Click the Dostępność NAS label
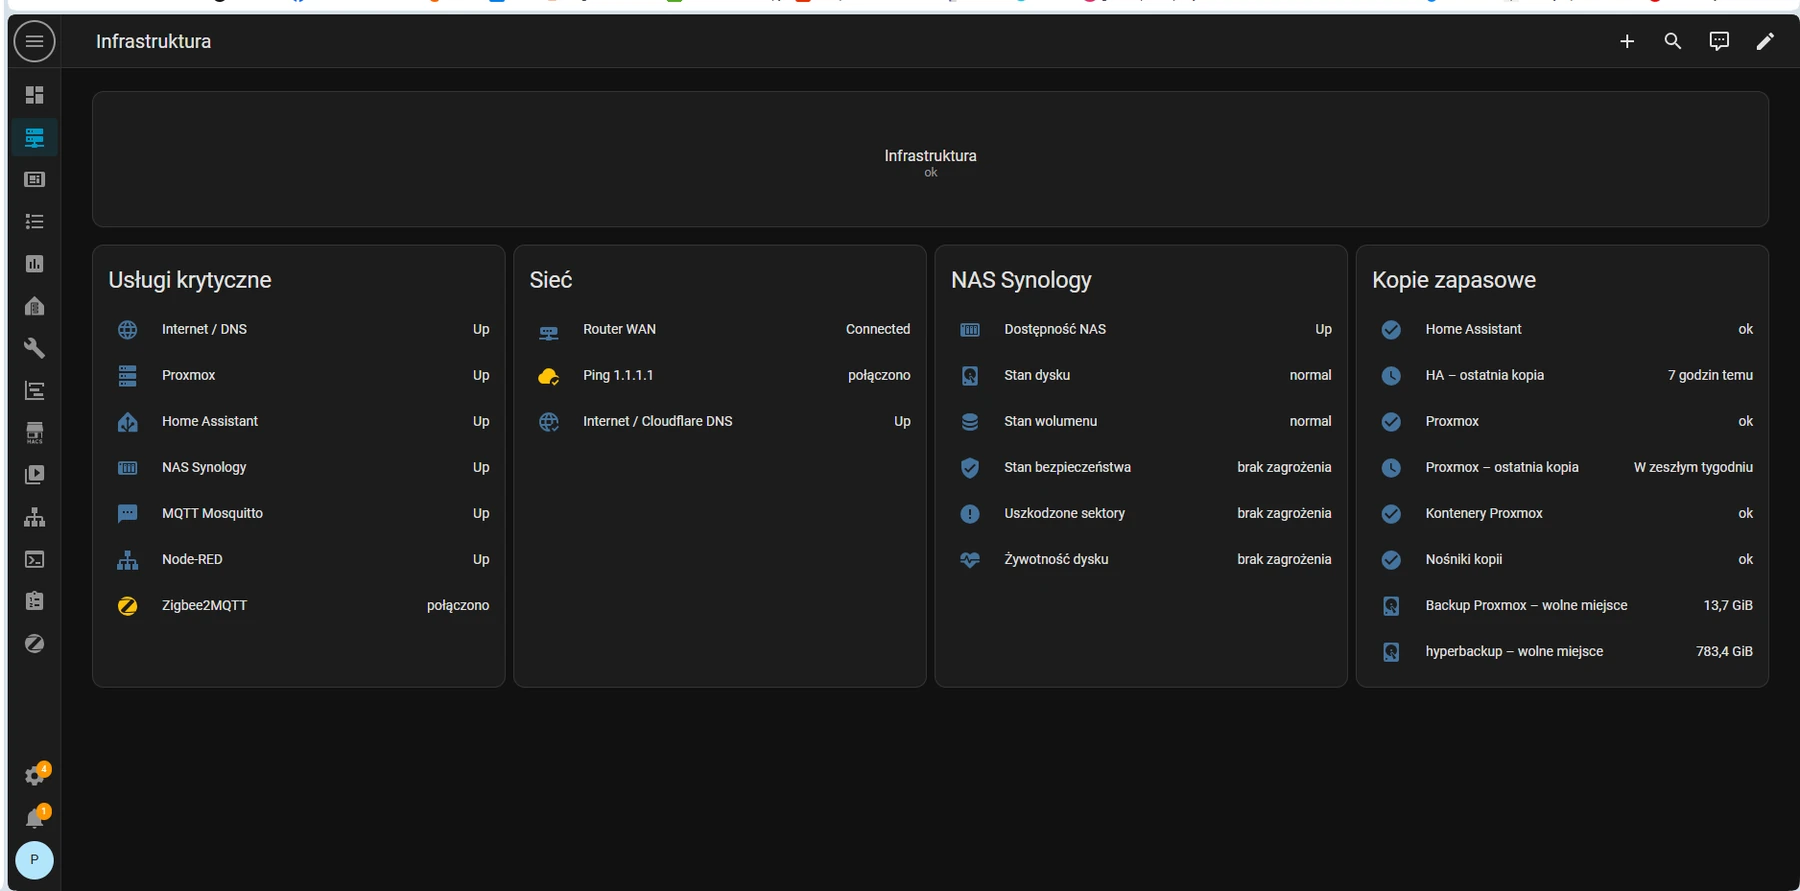This screenshot has height=891, width=1800. 1055,329
